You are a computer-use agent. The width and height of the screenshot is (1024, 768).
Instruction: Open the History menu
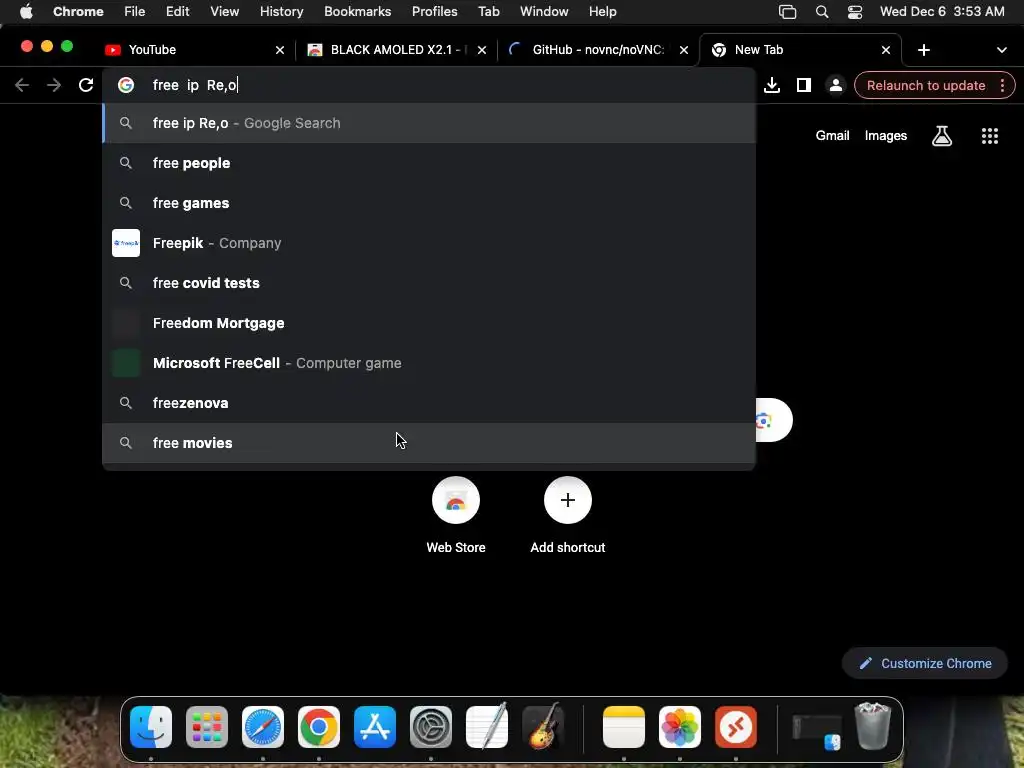pyautogui.click(x=281, y=12)
